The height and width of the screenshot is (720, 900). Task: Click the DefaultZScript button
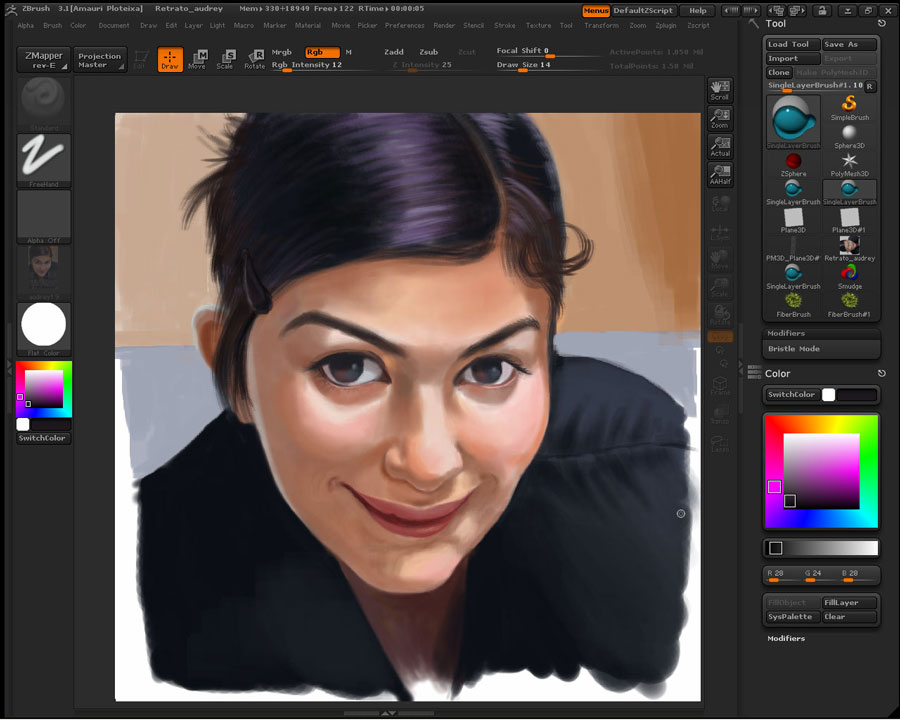coord(643,10)
